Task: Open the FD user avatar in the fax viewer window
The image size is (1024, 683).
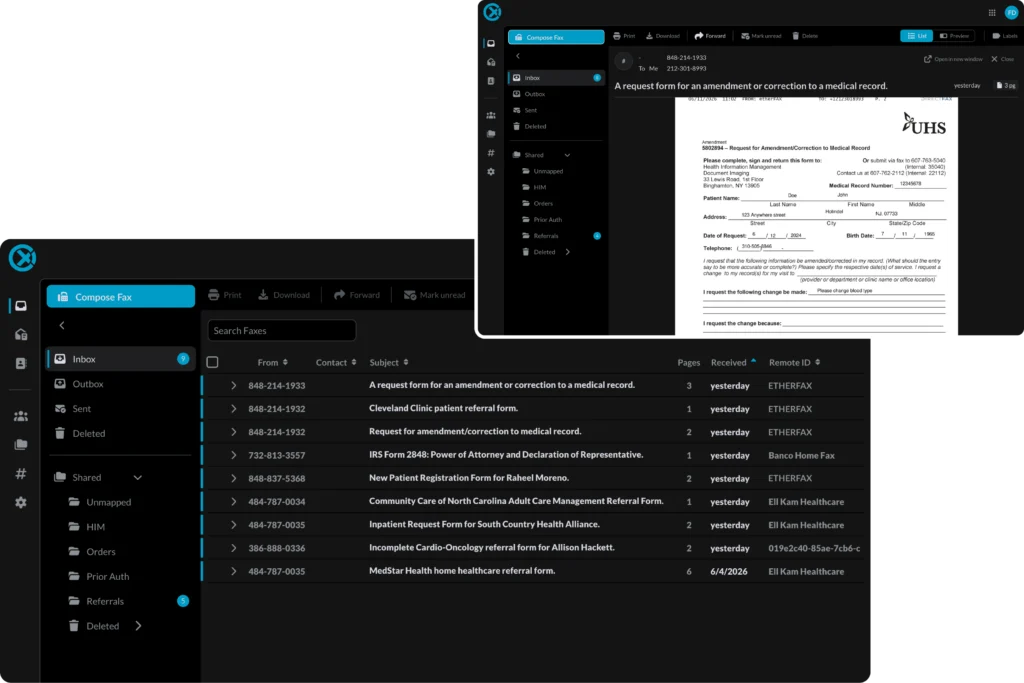Action: point(1012,12)
